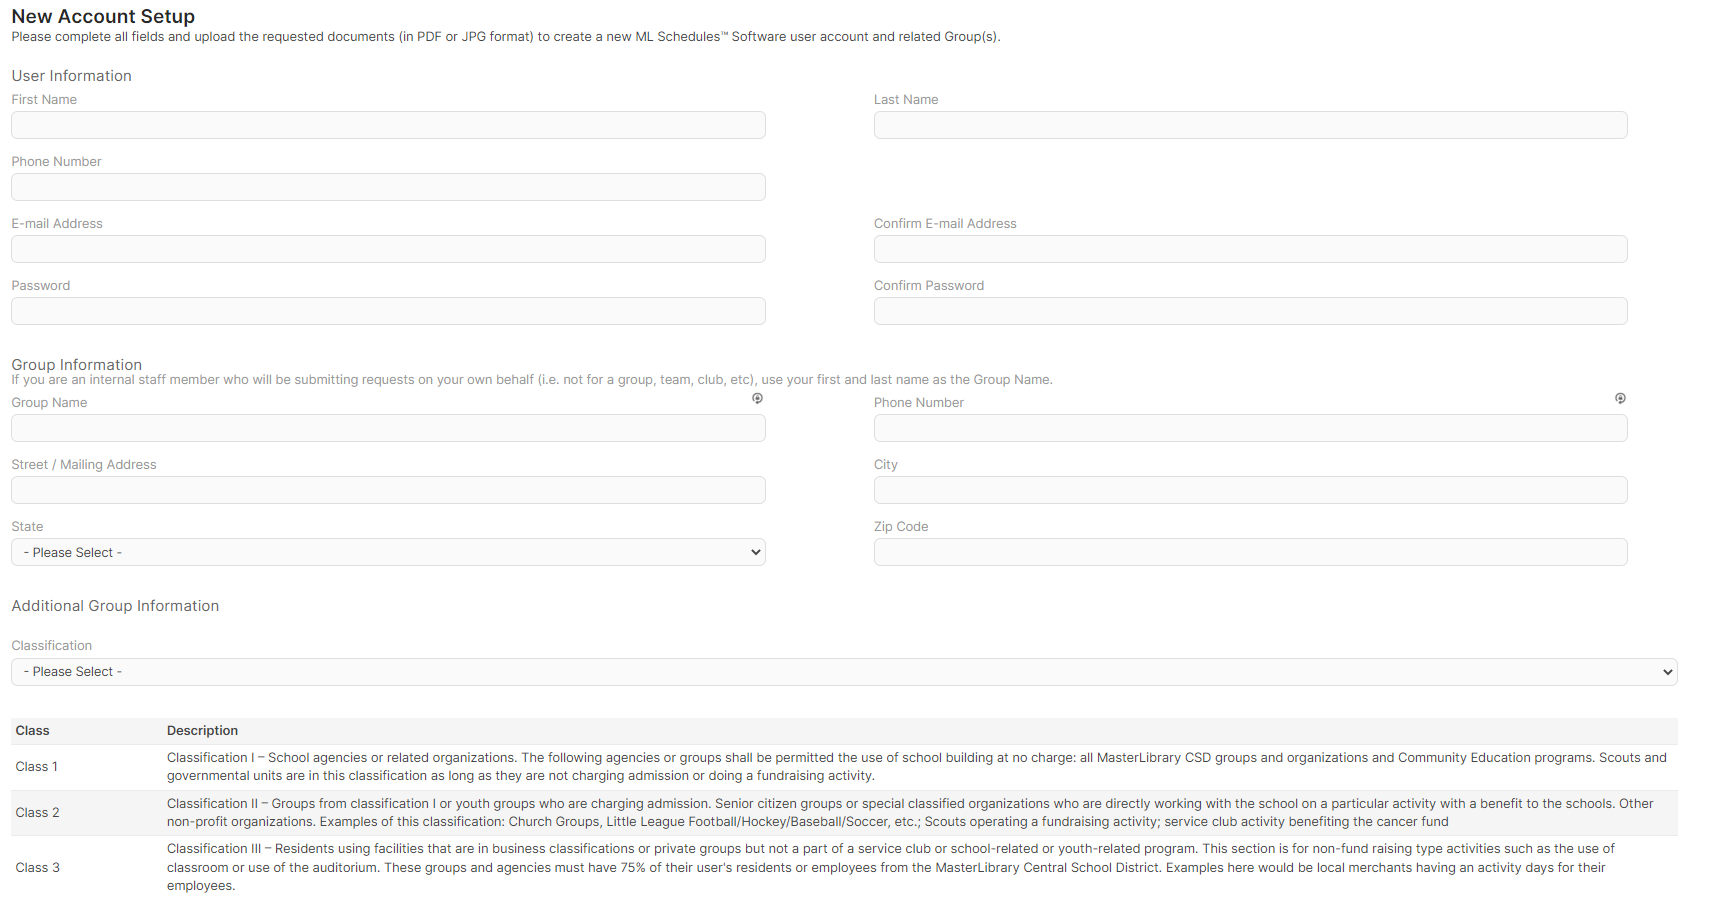
Task: Focus the Zip Code field
Action: click(x=1250, y=552)
